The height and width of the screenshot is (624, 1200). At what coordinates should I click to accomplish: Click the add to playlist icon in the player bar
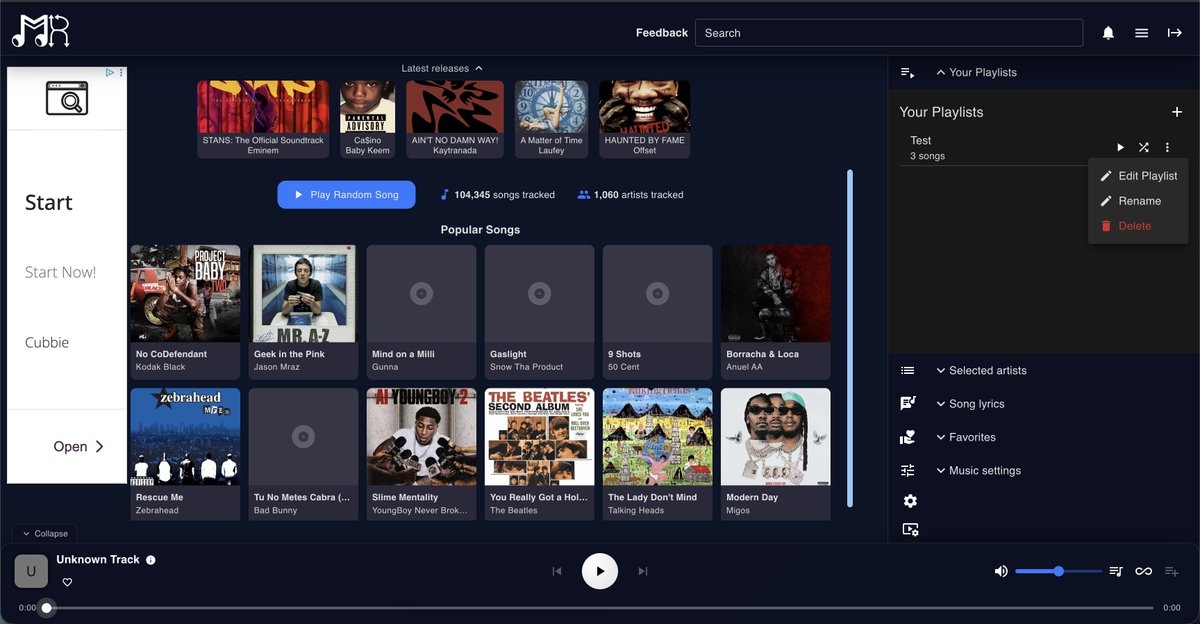pyautogui.click(x=1171, y=571)
